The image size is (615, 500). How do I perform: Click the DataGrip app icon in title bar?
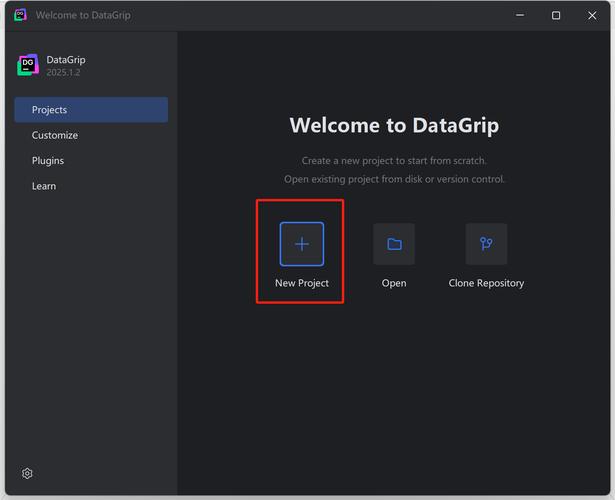(x=20, y=15)
